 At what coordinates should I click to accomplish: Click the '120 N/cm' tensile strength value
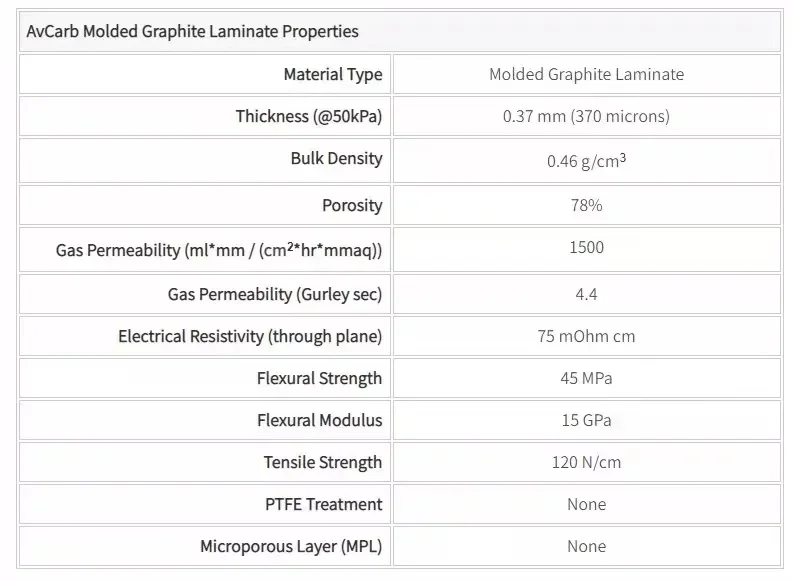[586, 462]
